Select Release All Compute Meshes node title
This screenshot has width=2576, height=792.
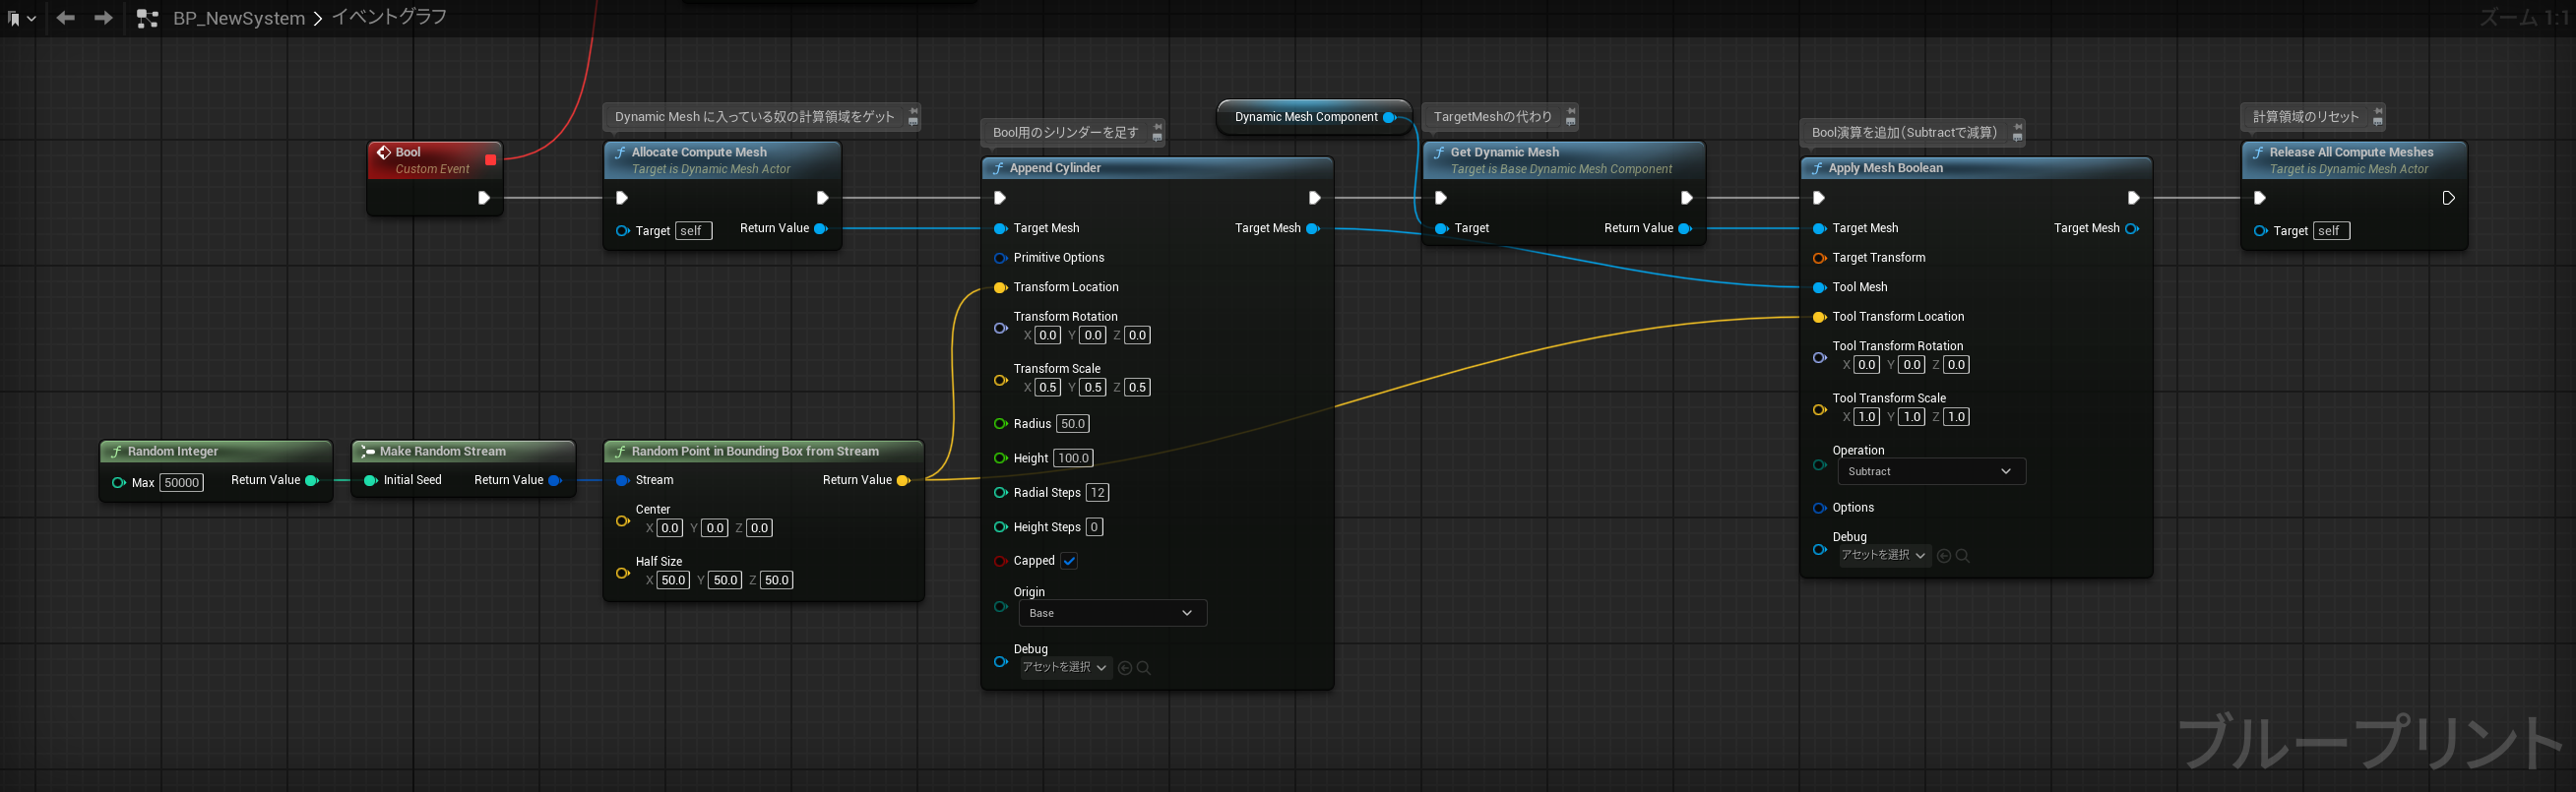click(2351, 152)
